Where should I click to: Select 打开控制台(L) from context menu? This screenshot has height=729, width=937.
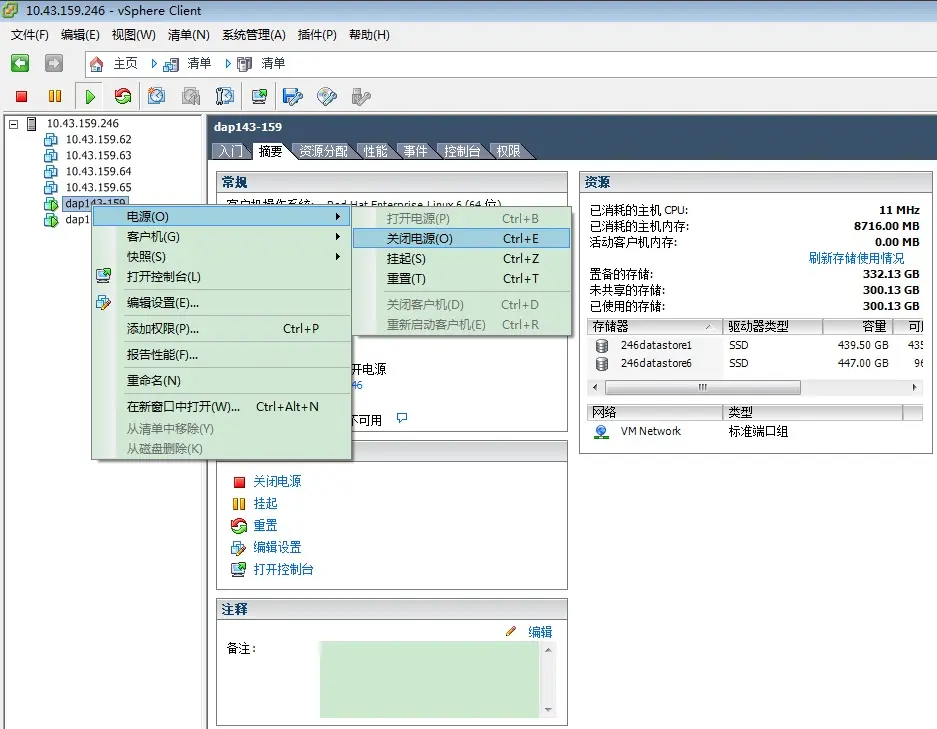click(222, 277)
